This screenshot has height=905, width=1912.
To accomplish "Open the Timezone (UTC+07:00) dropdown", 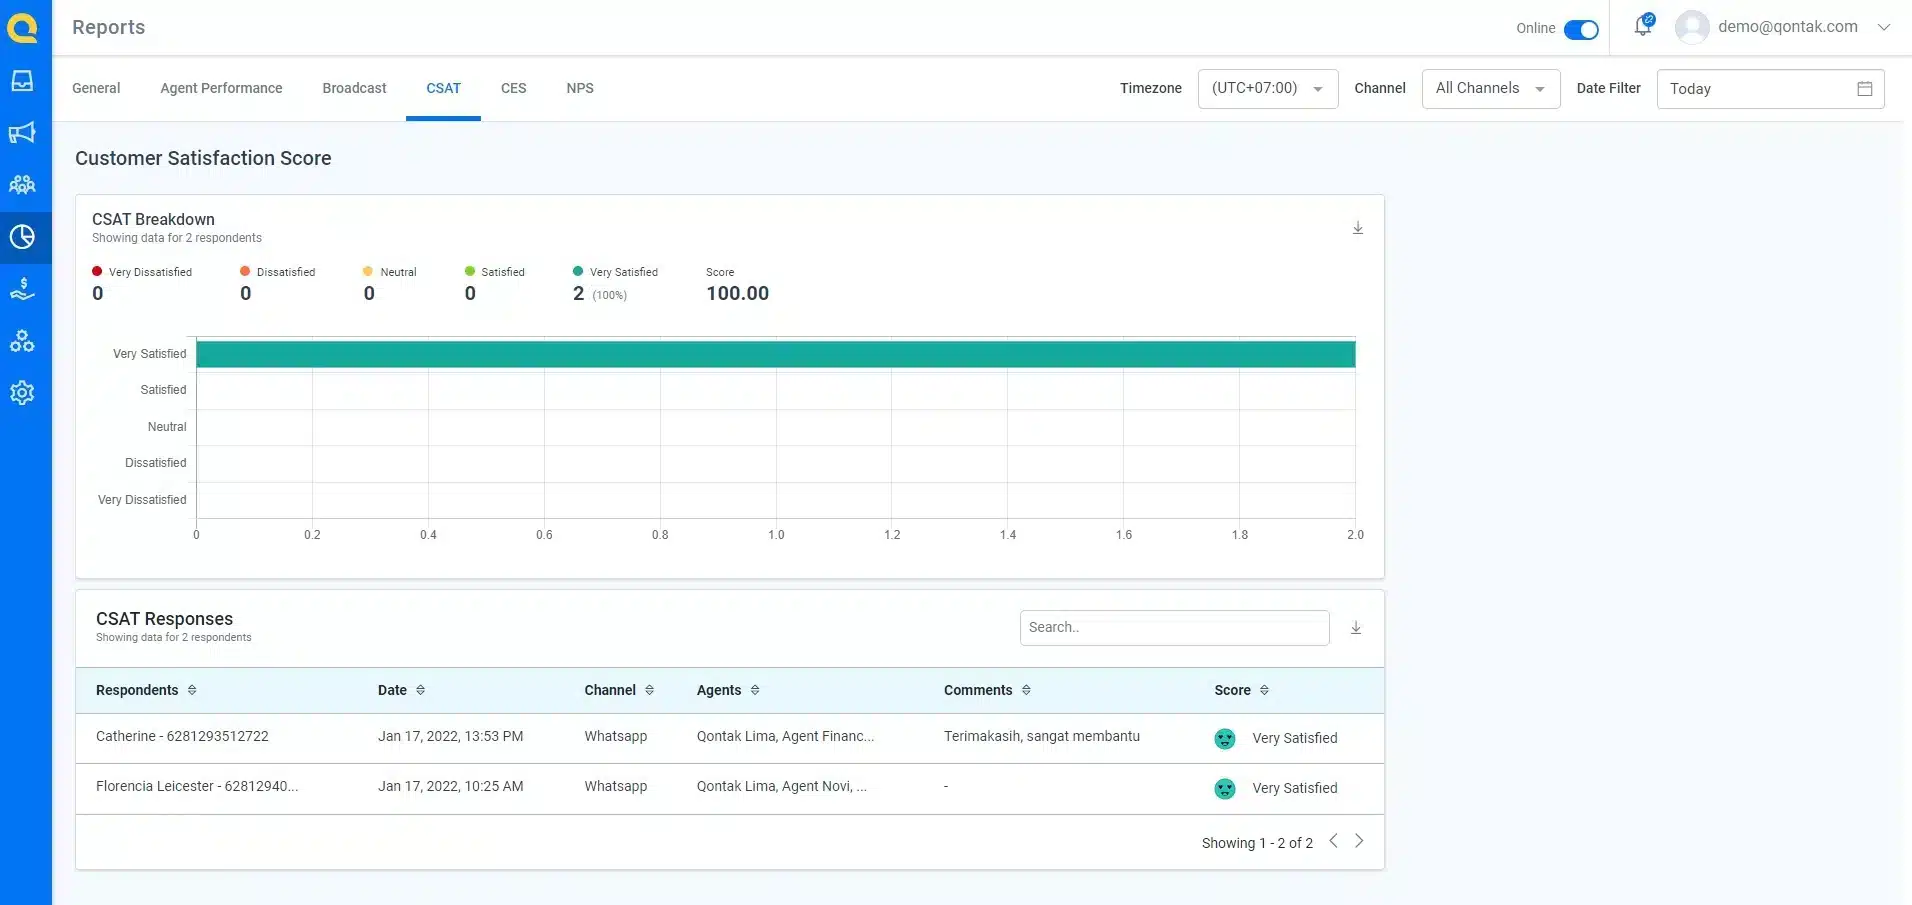I will click(1268, 89).
